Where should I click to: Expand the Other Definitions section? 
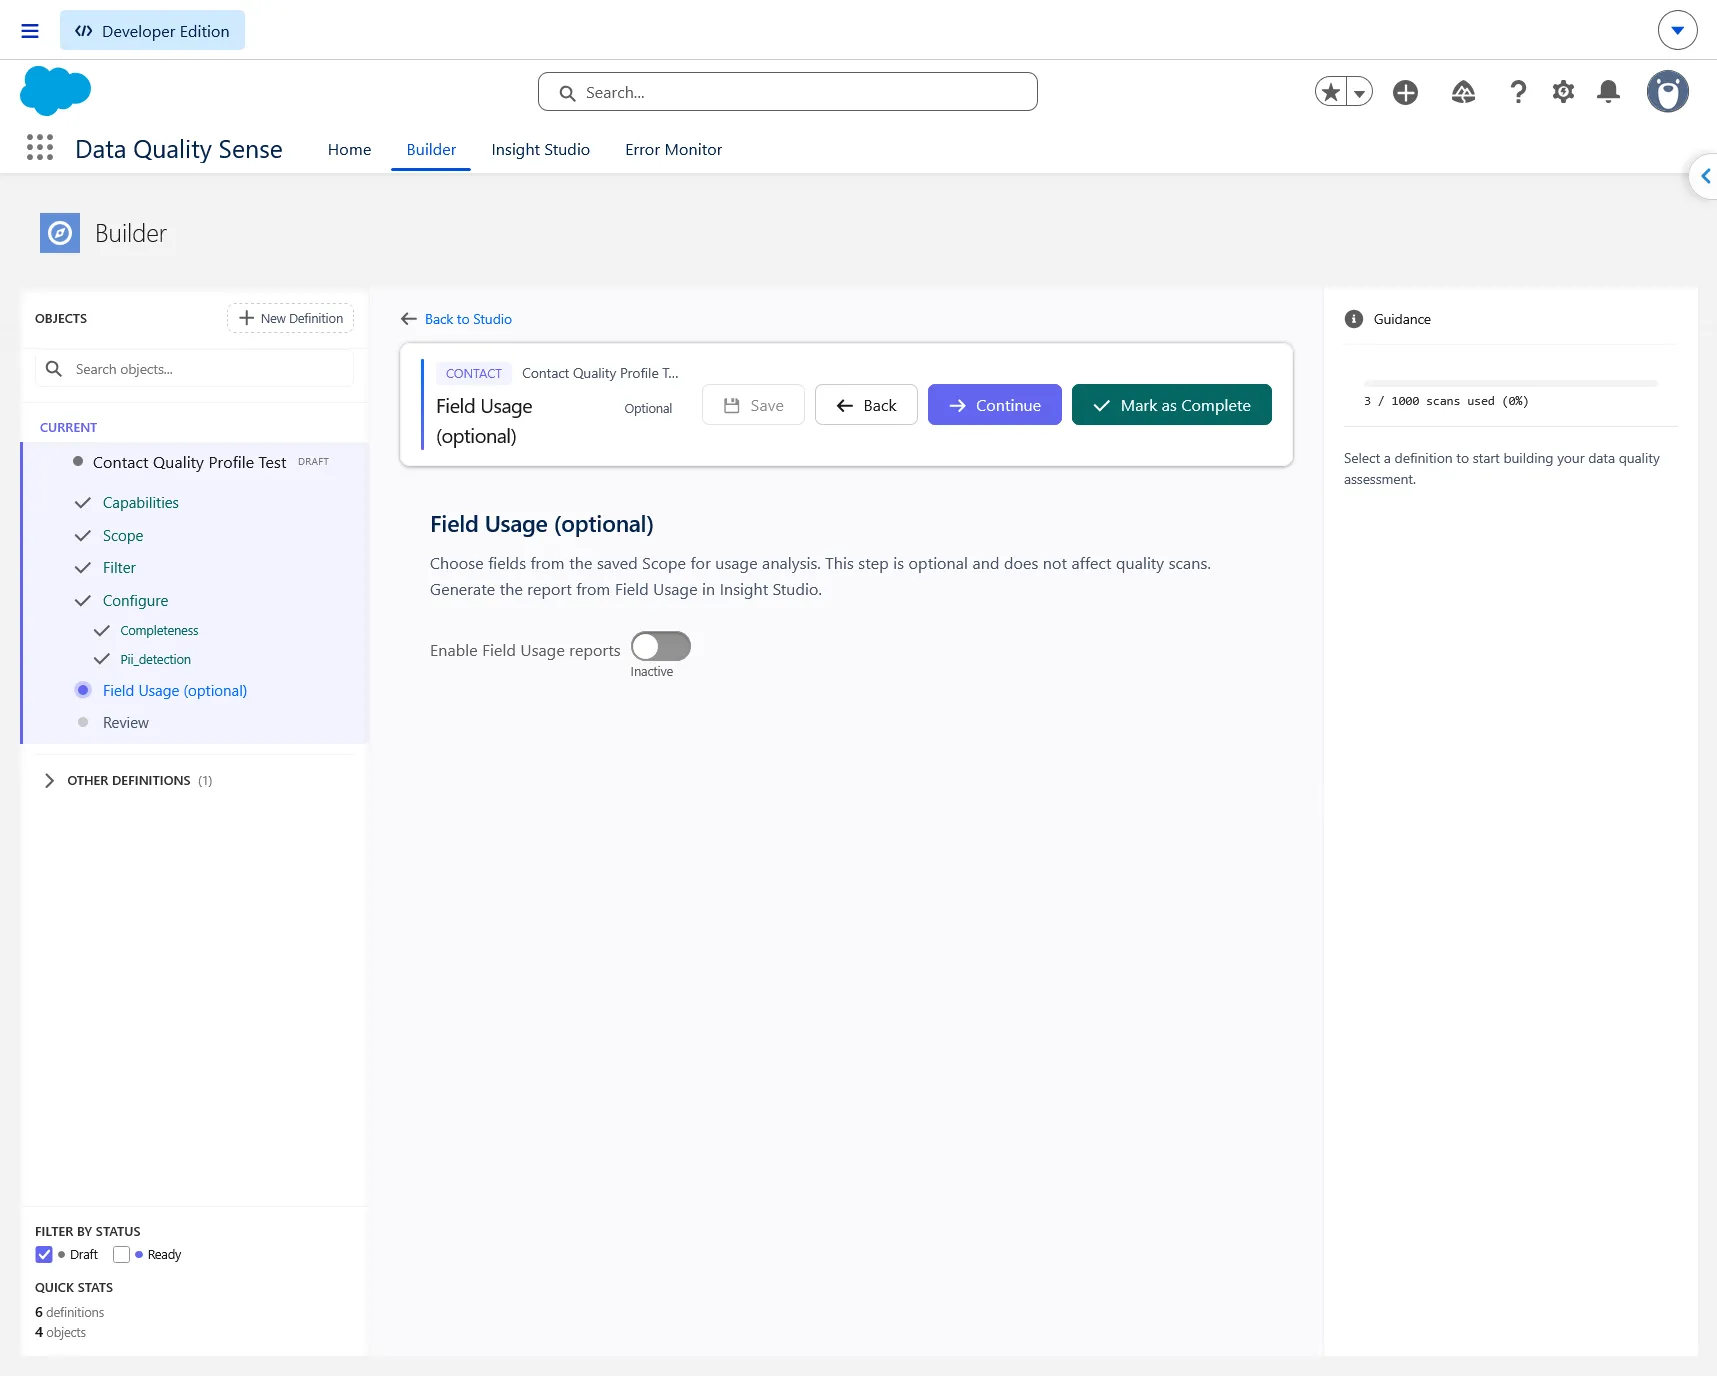tap(128, 780)
